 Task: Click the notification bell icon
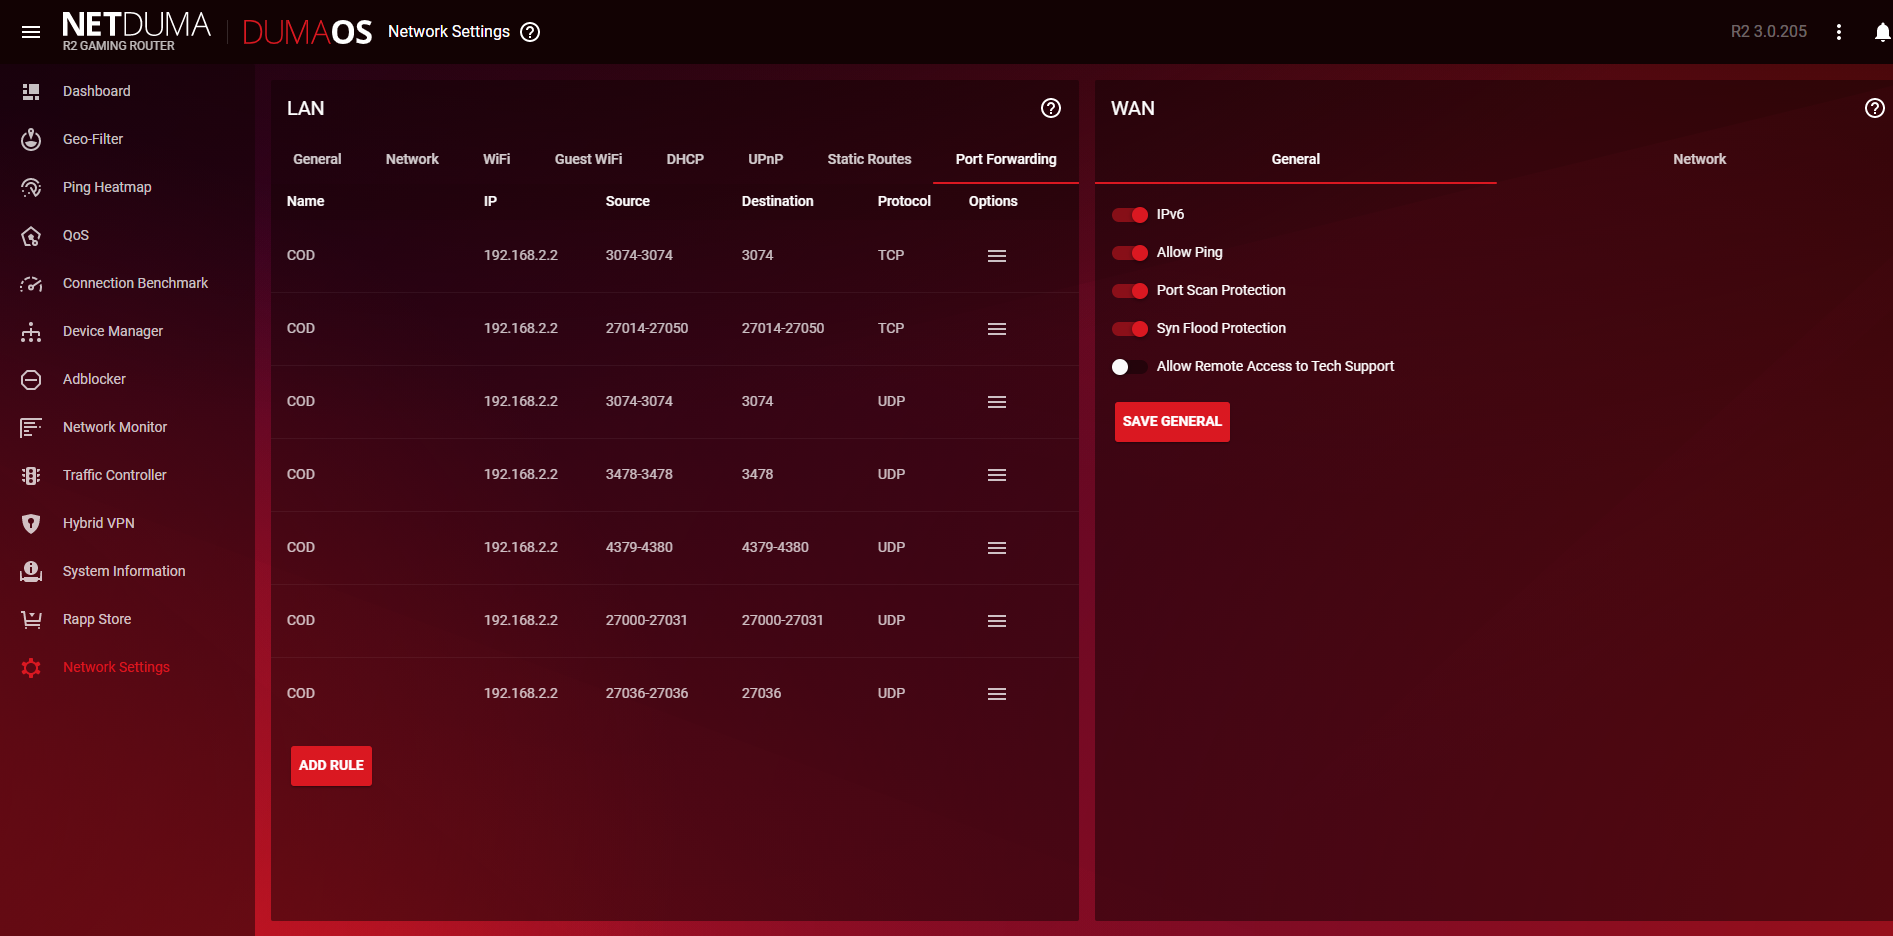point(1881,32)
